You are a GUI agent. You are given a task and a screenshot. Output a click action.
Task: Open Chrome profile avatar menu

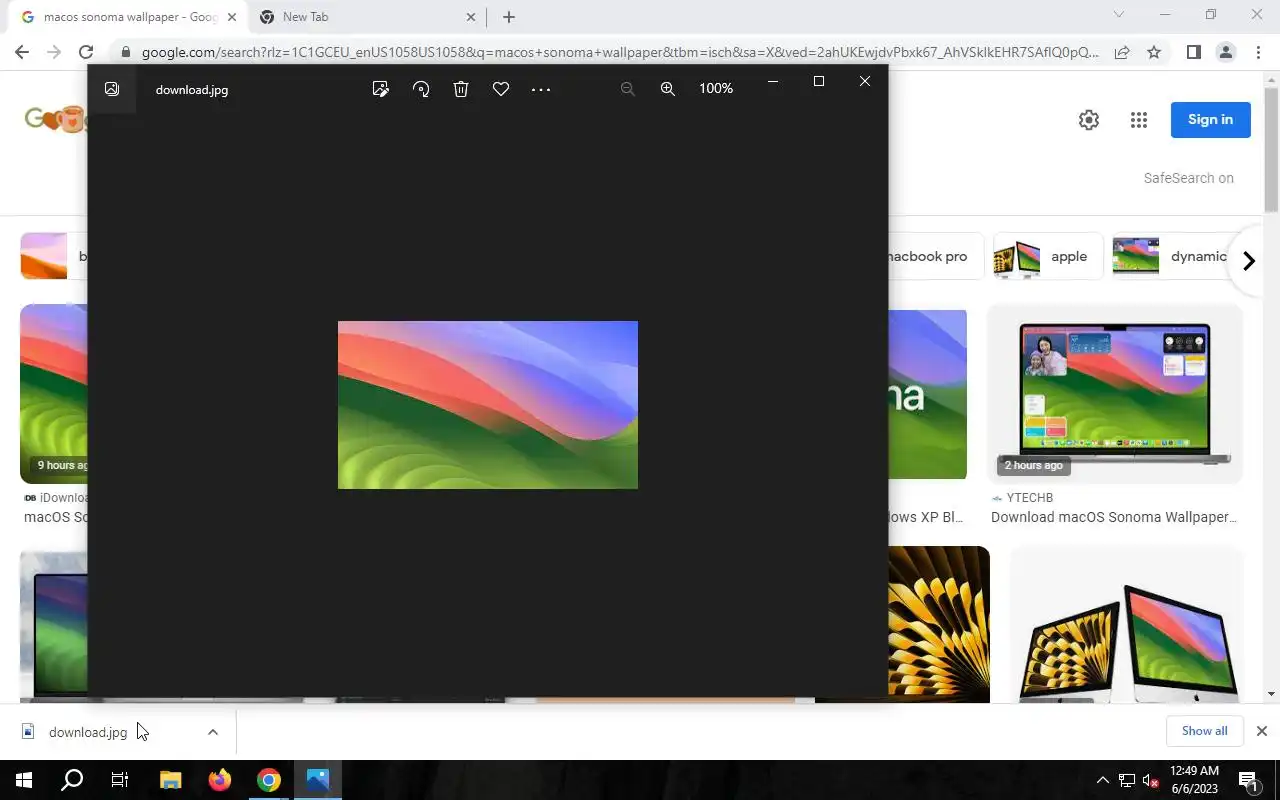(1225, 52)
